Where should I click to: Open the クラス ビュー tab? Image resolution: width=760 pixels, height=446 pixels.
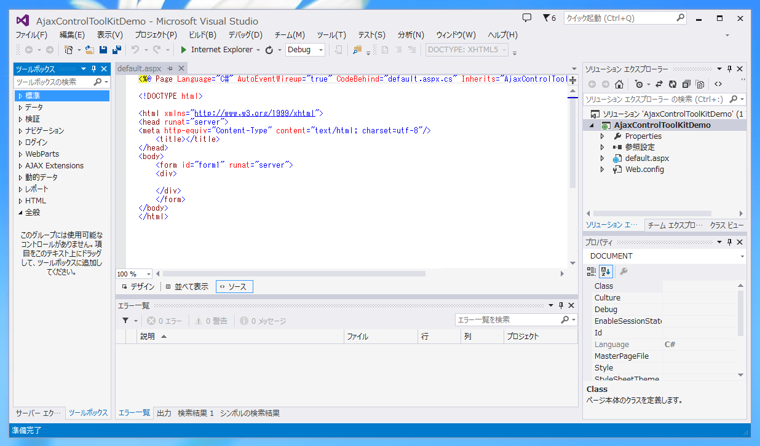click(727, 225)
